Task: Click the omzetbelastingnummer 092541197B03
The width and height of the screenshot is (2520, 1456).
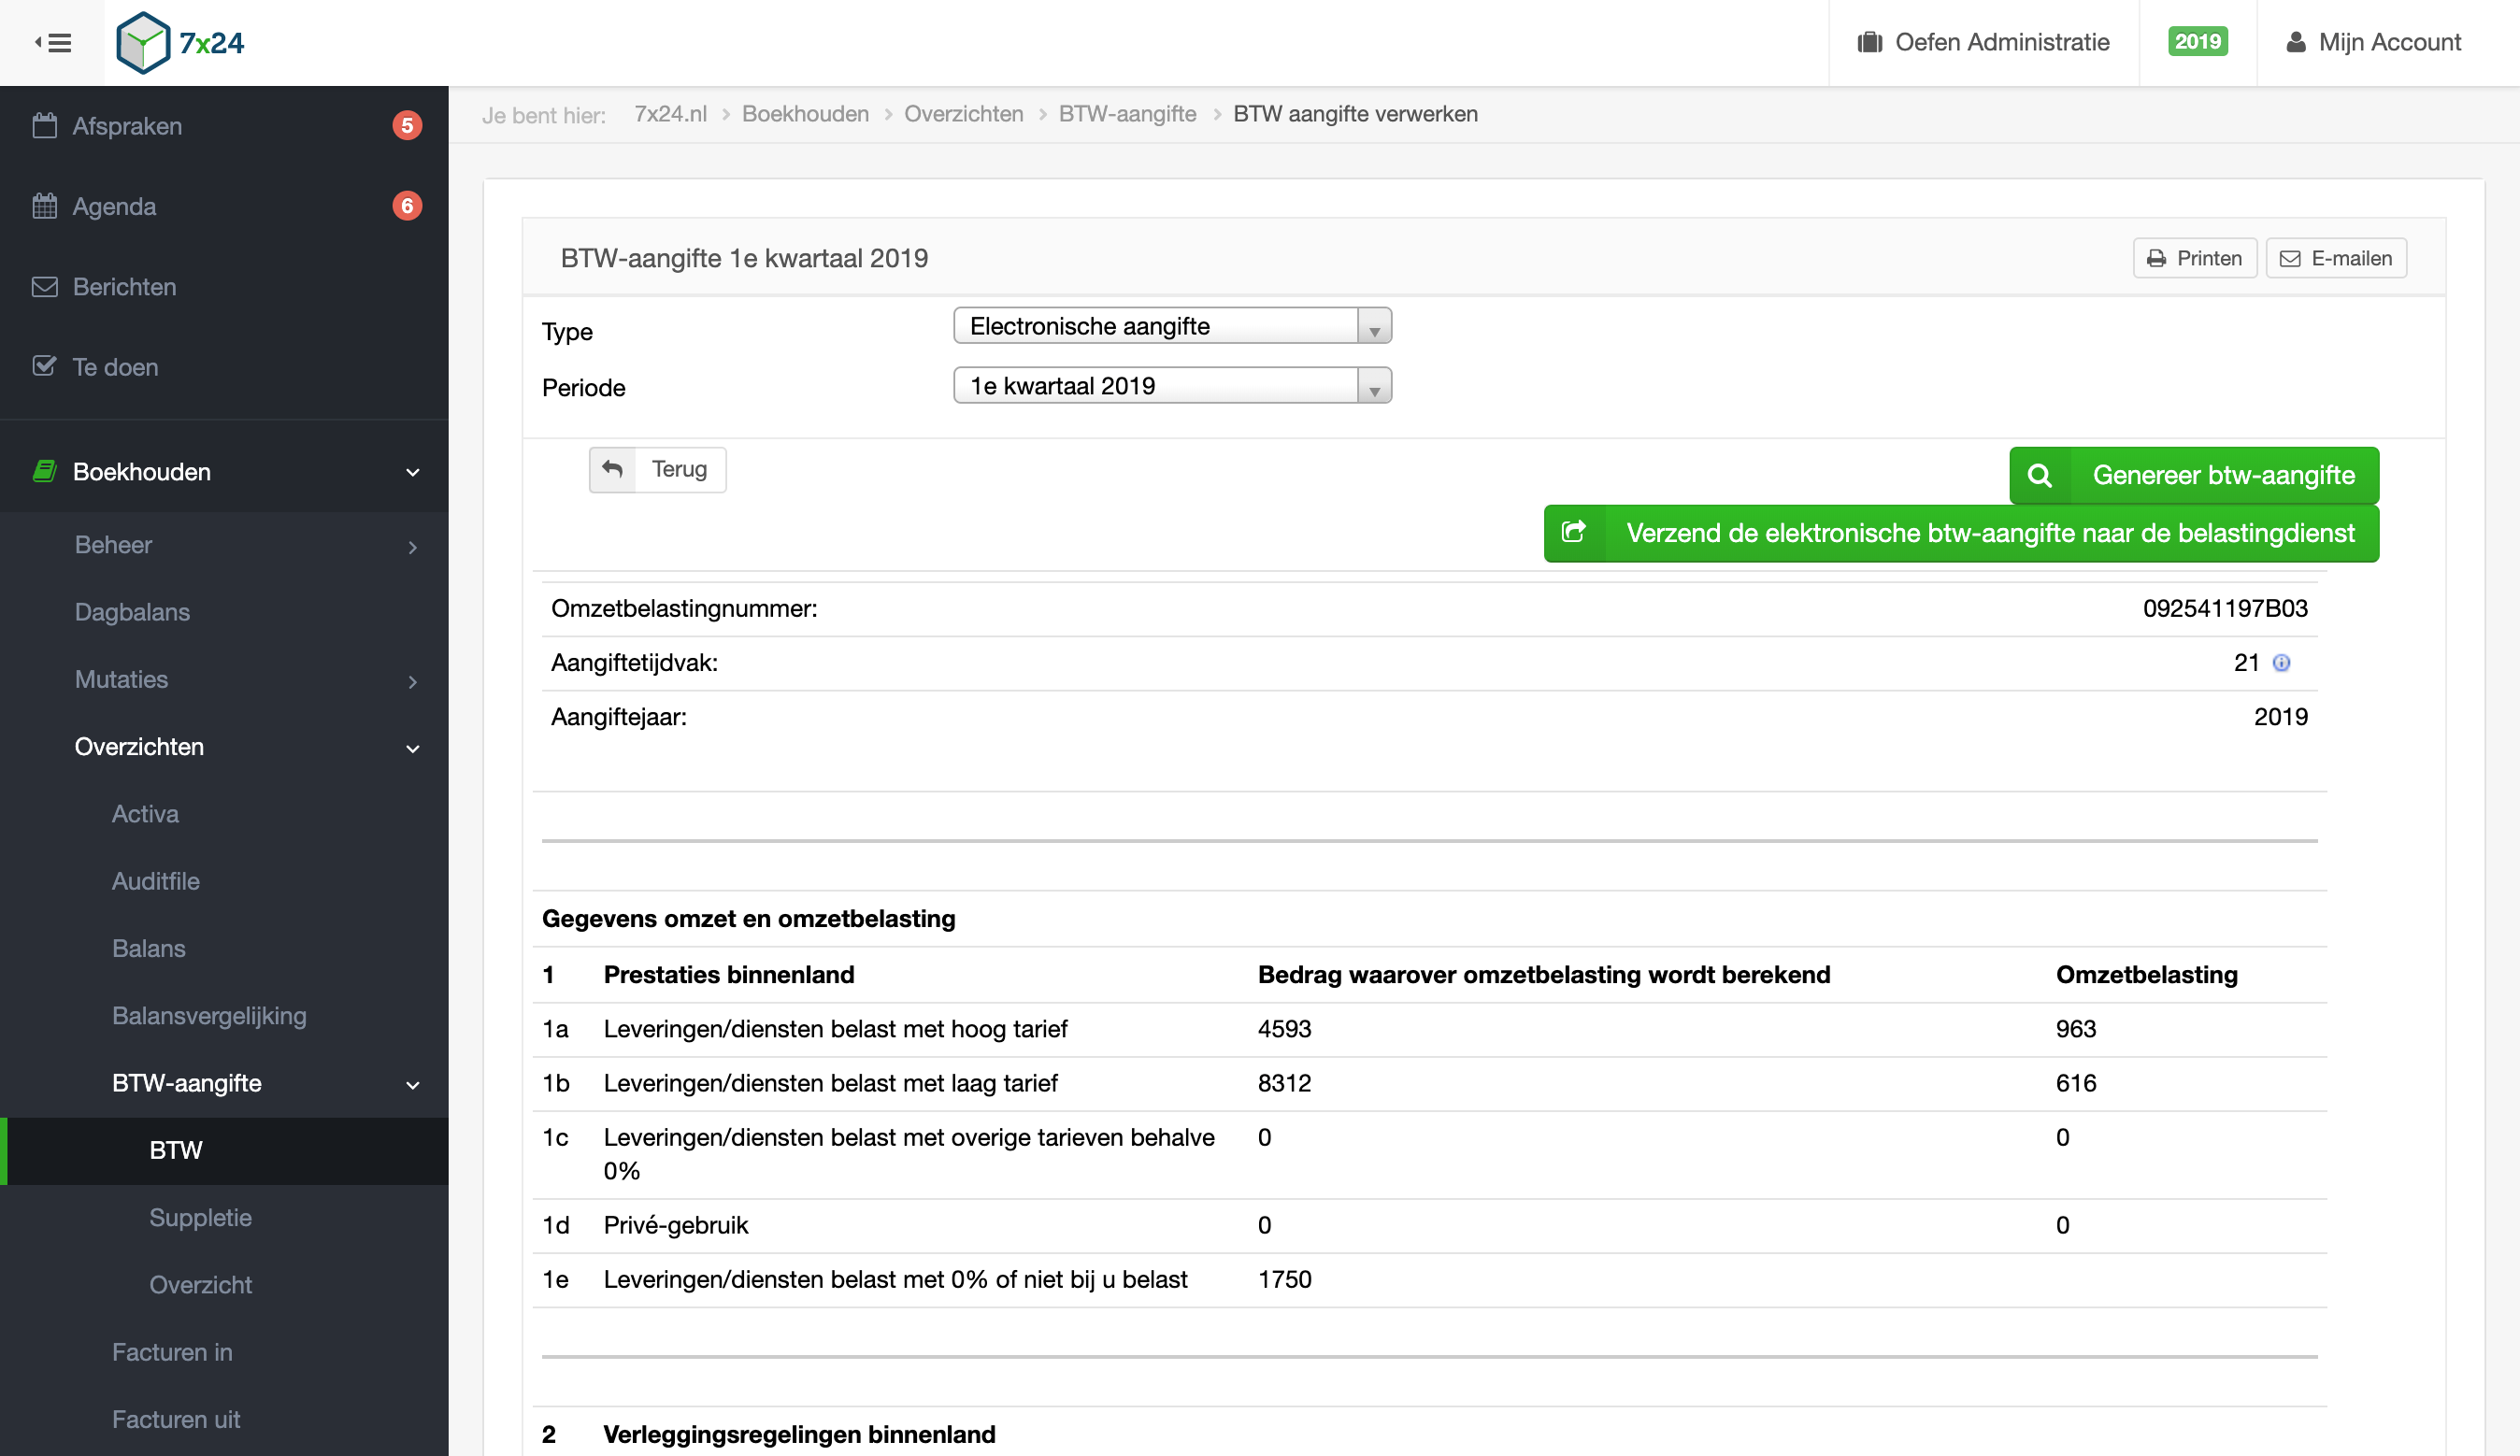Action: pos(2224,609)
